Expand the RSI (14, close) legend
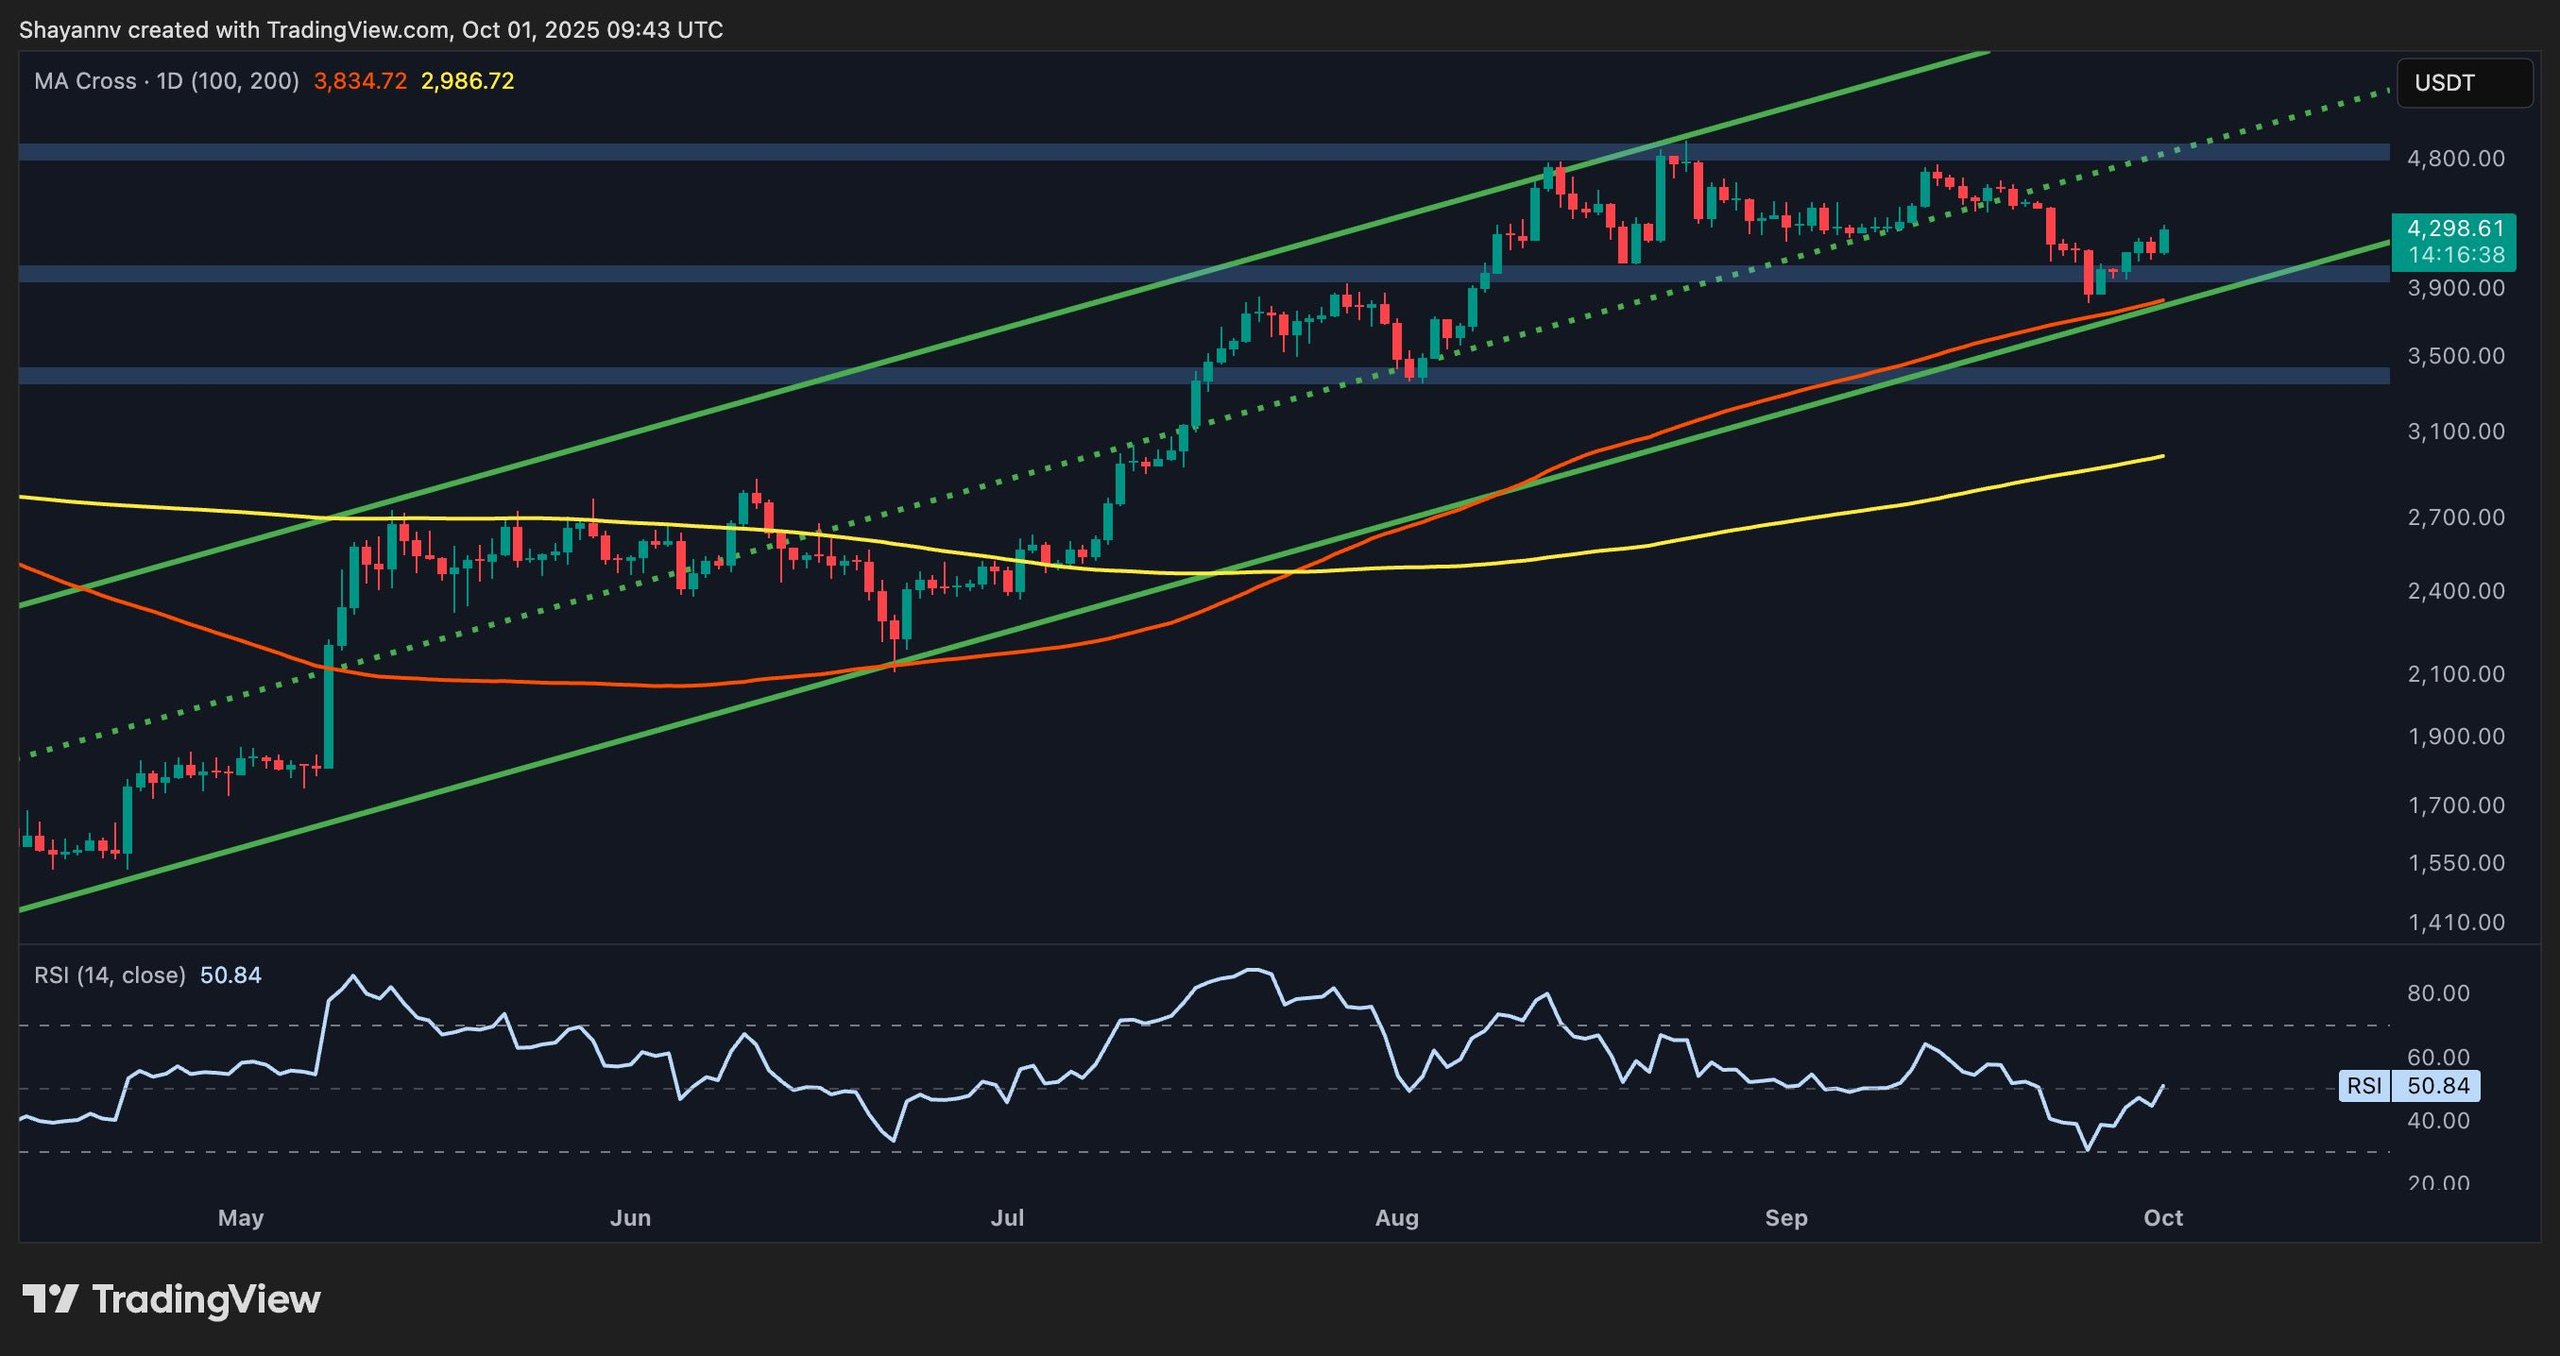2560x1356 pixels. pos(110,975)
